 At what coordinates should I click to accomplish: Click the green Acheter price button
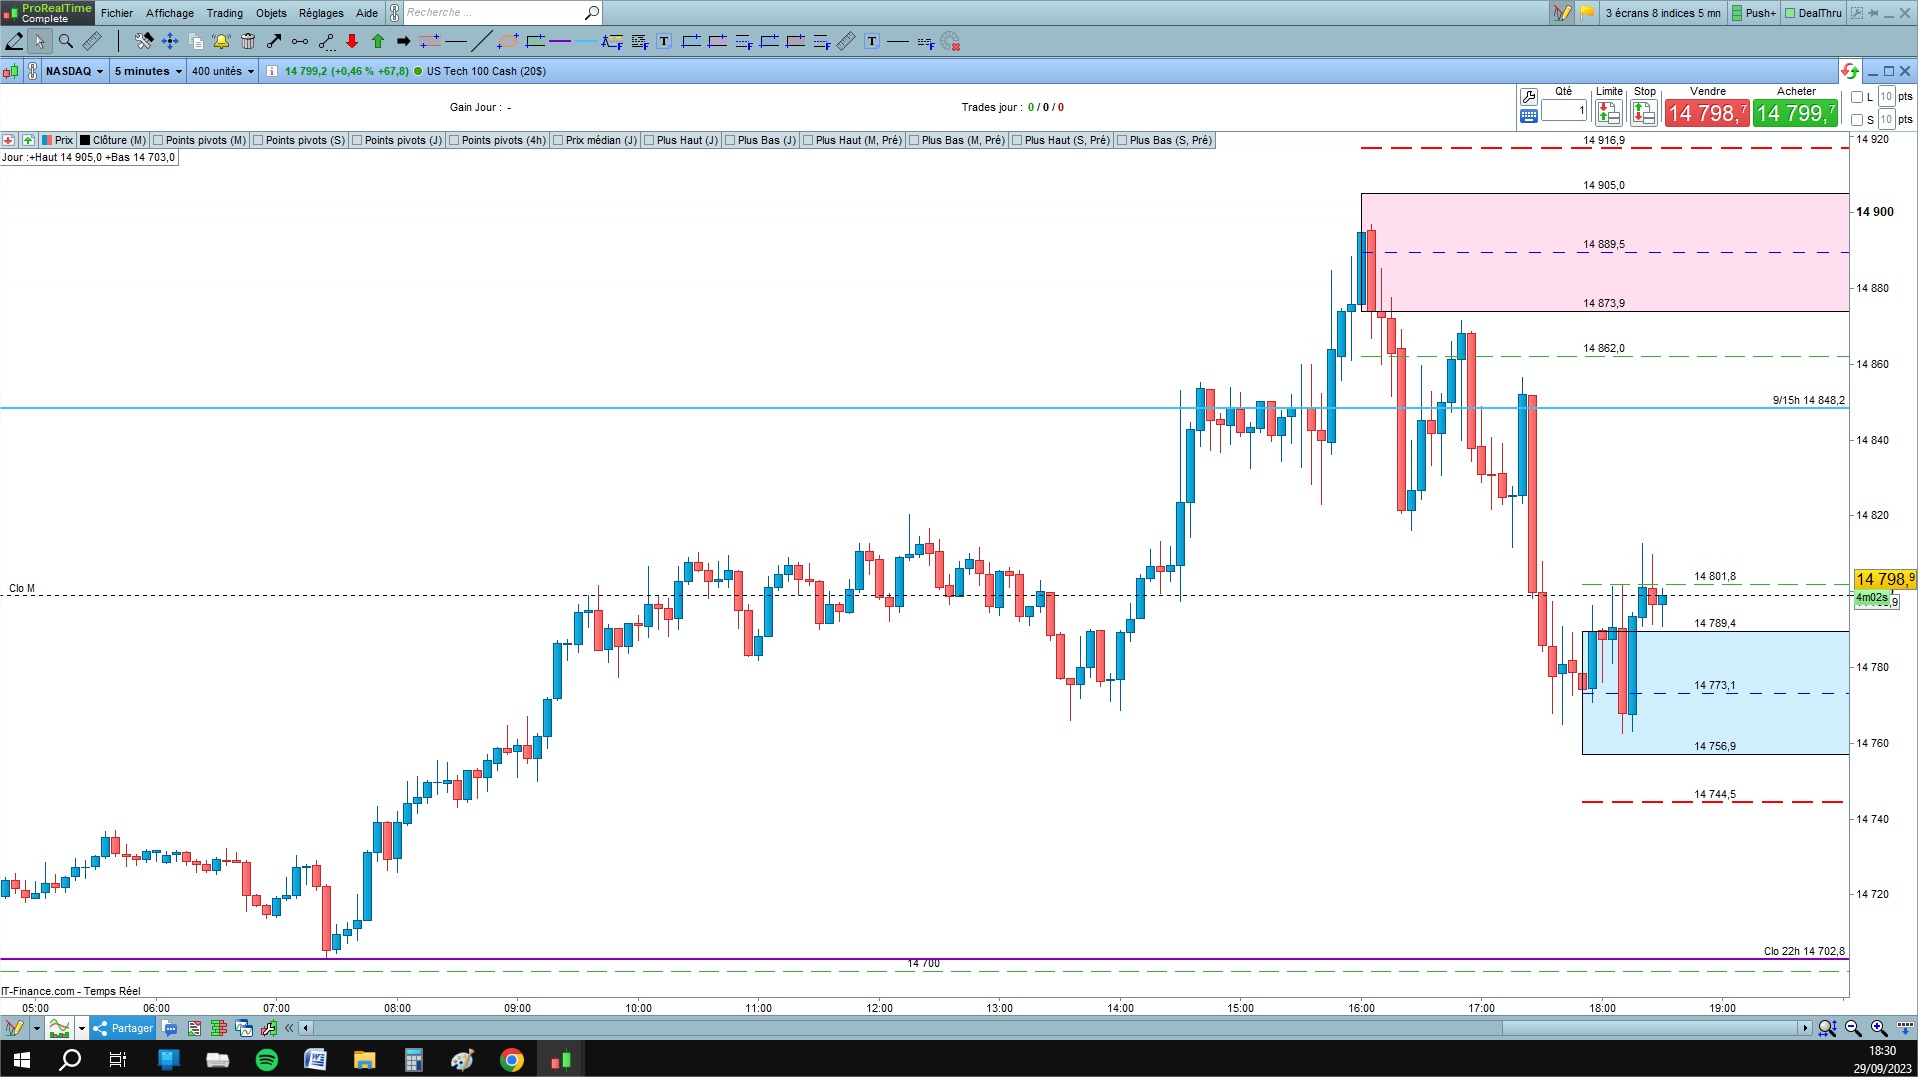[x=1796, y=113]
